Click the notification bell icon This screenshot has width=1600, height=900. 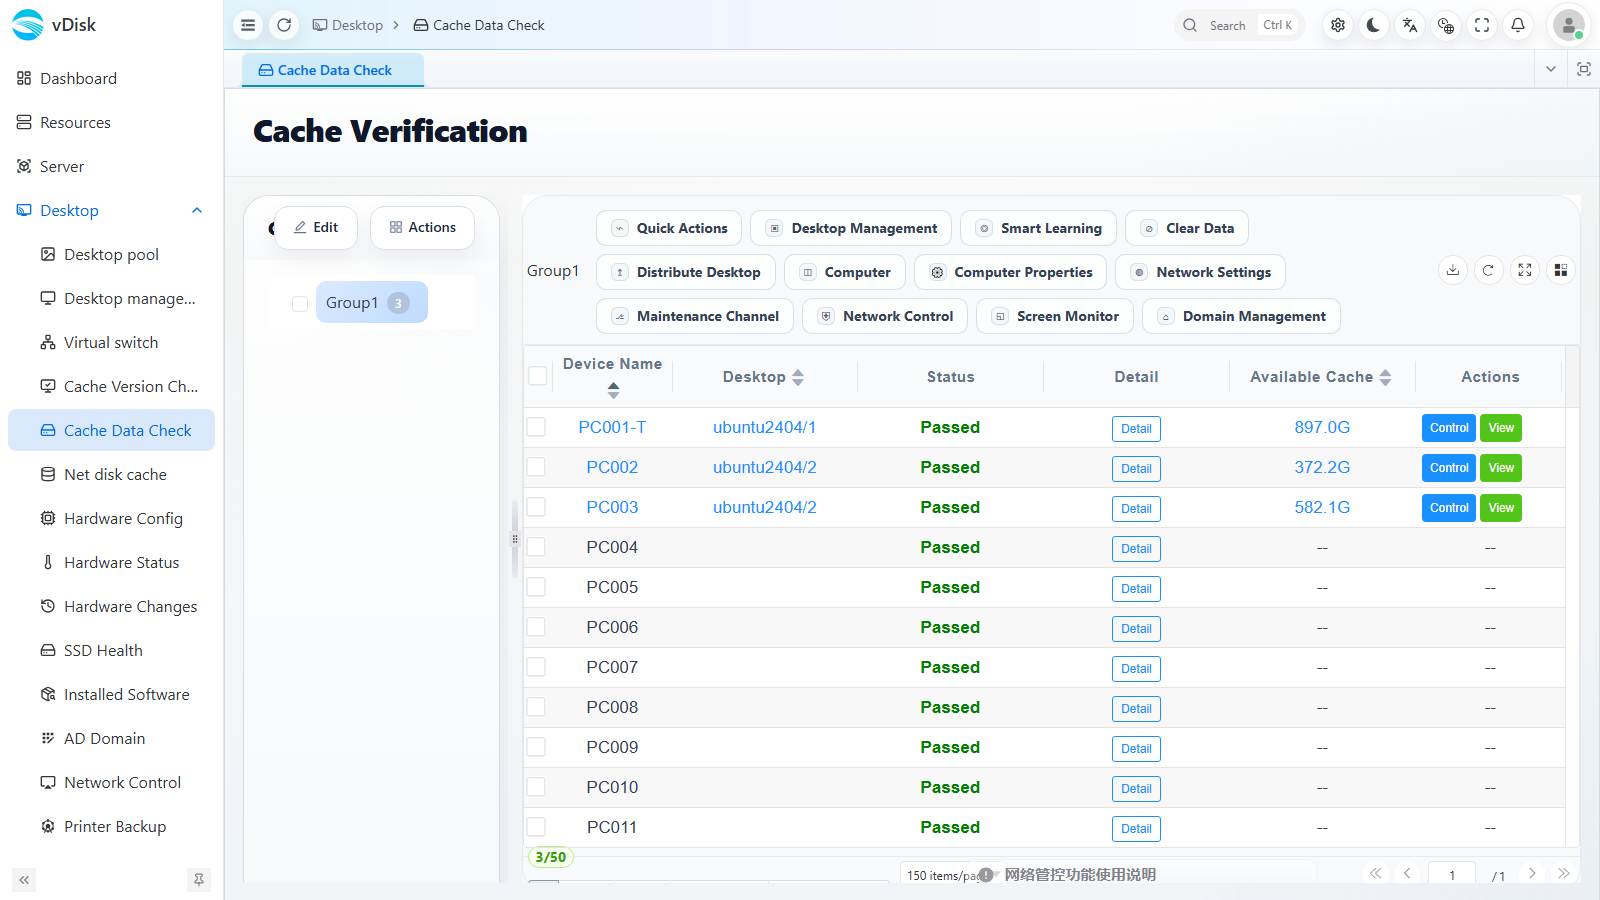[x=1518, y=25]
